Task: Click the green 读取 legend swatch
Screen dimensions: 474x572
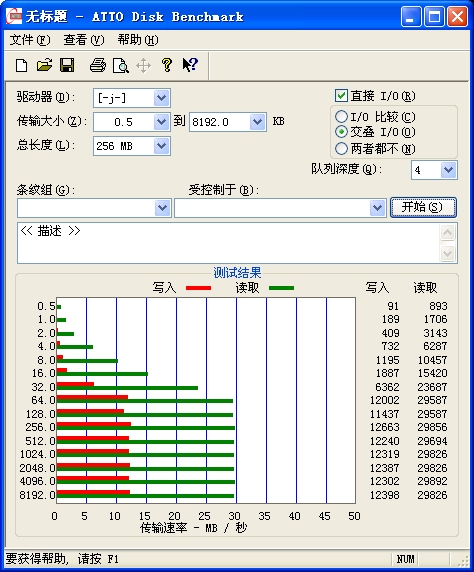Action: click(x=281, y=288)
